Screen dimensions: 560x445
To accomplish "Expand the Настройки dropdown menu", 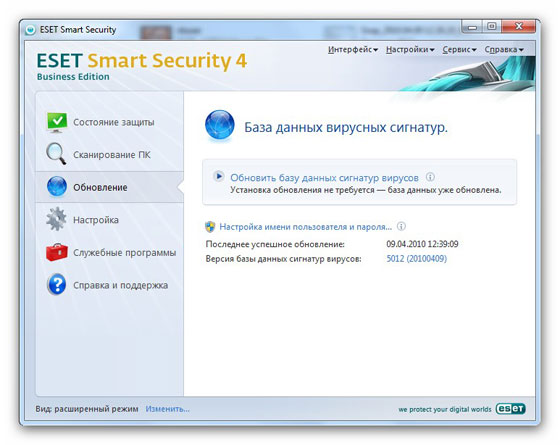I will point(410,50).
